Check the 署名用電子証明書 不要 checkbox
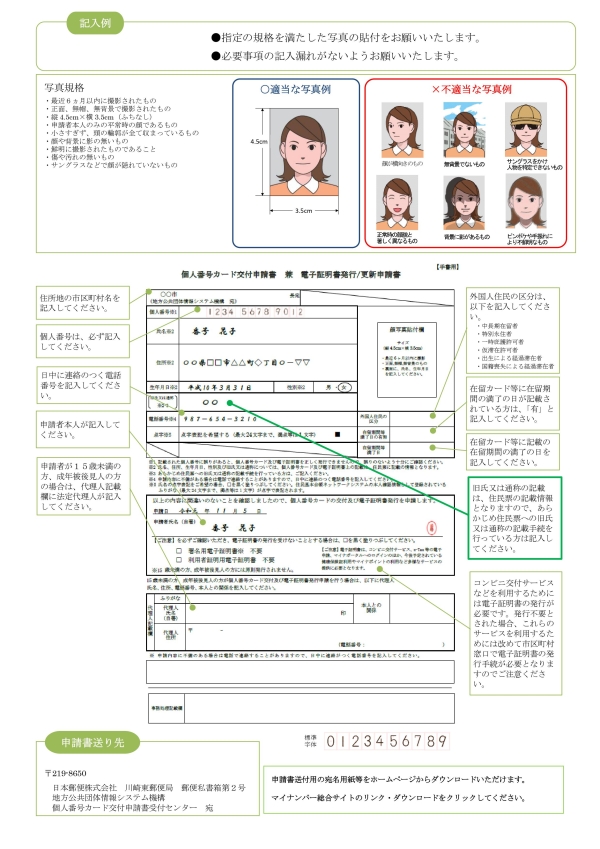 (x=179, y=551)
